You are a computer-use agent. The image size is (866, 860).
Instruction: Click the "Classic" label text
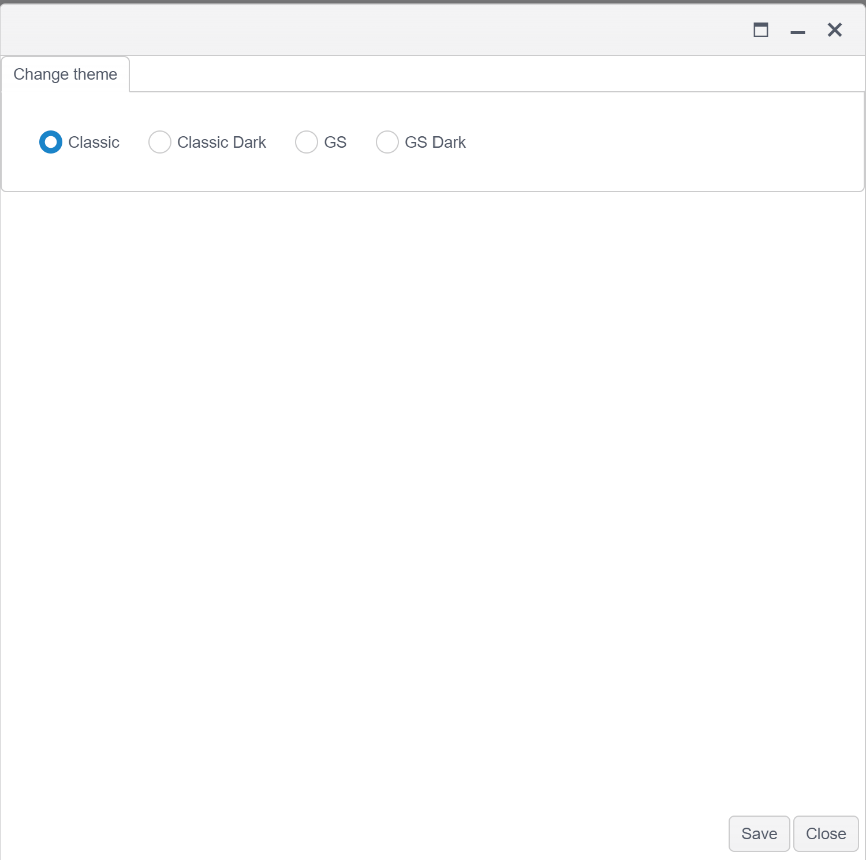pos(94,142)
